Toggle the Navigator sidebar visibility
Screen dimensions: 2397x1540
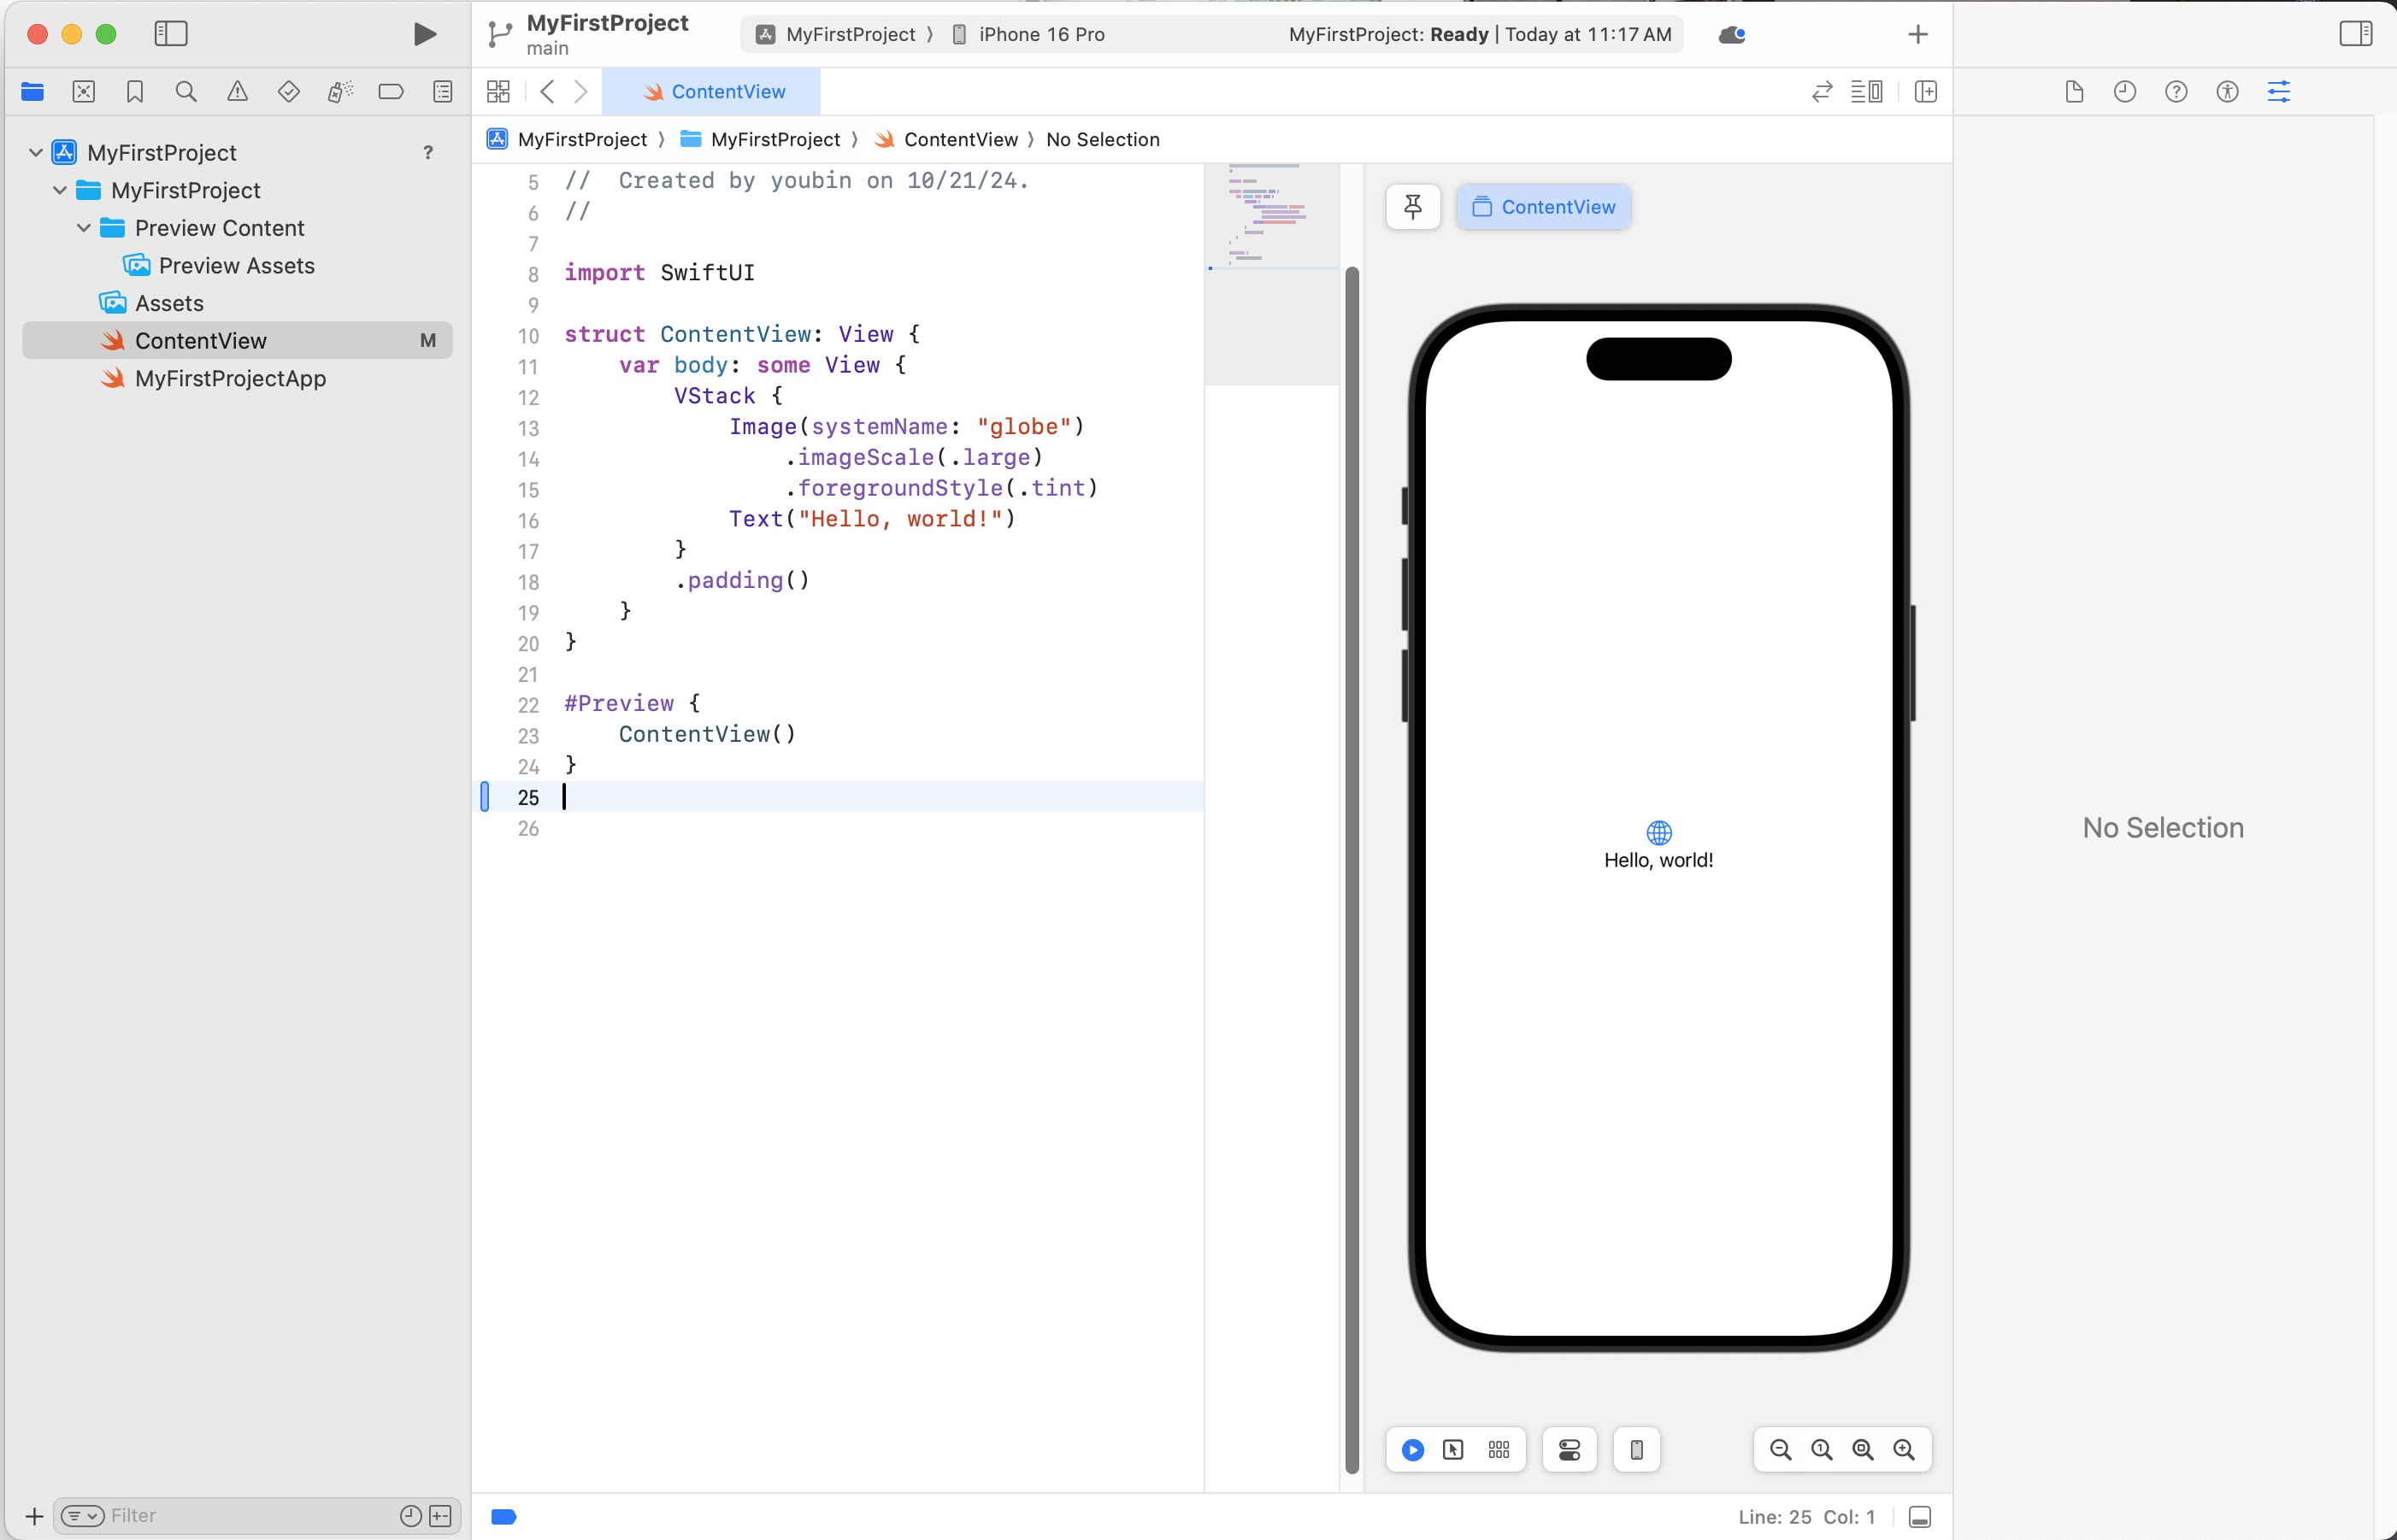171,34
